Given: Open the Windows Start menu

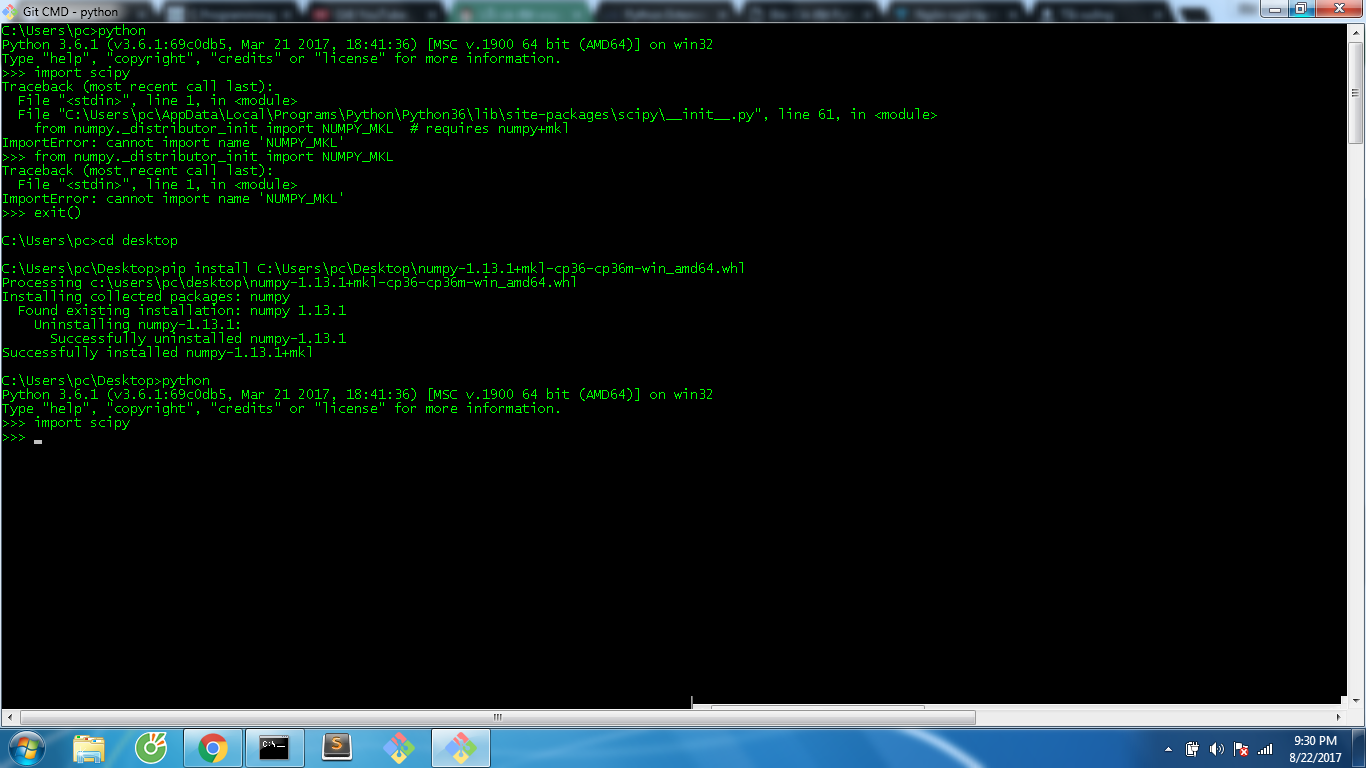Looking at the screenshot, I should (26, 747).
